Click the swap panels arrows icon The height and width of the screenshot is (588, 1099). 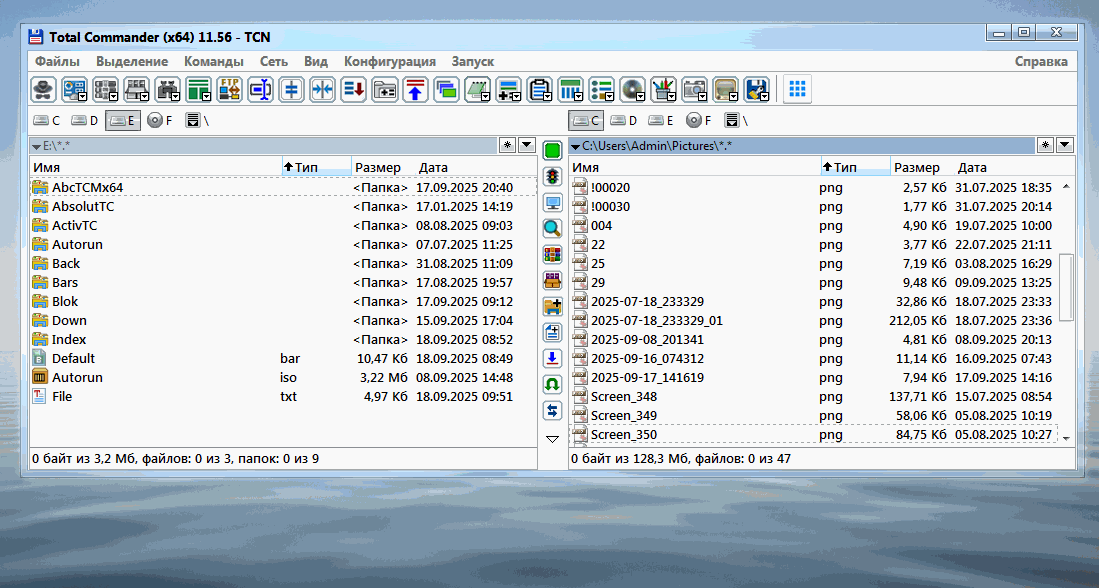pyautogui.click(x=552, y=410)
